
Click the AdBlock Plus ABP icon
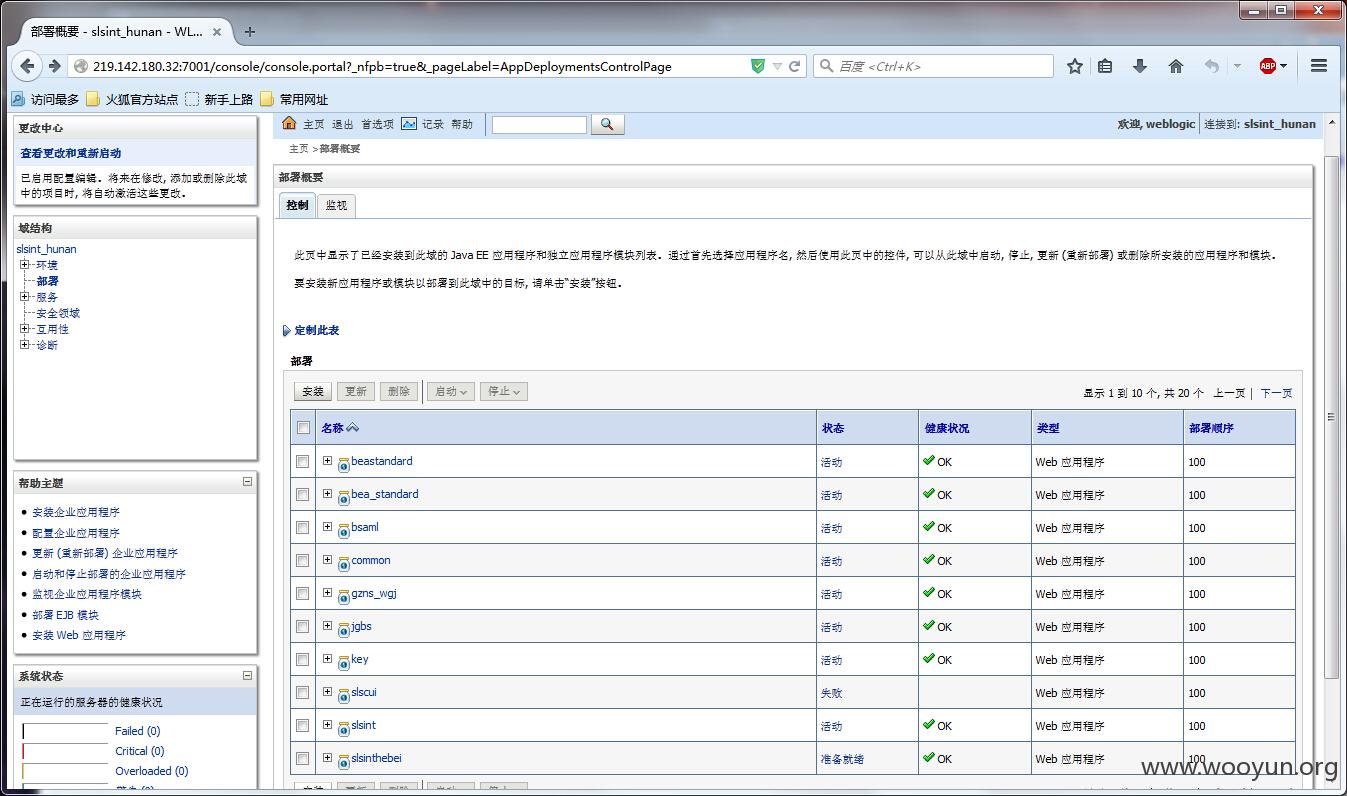click(1268, 66)
